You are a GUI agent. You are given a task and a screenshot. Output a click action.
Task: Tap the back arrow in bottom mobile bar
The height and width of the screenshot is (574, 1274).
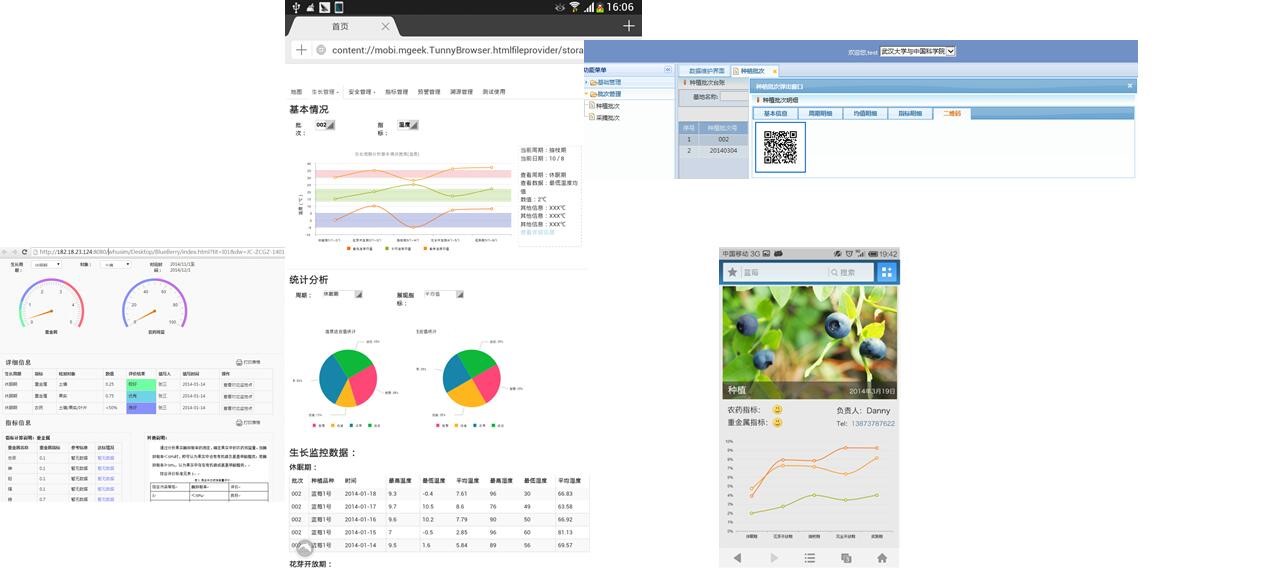[737, 558]
